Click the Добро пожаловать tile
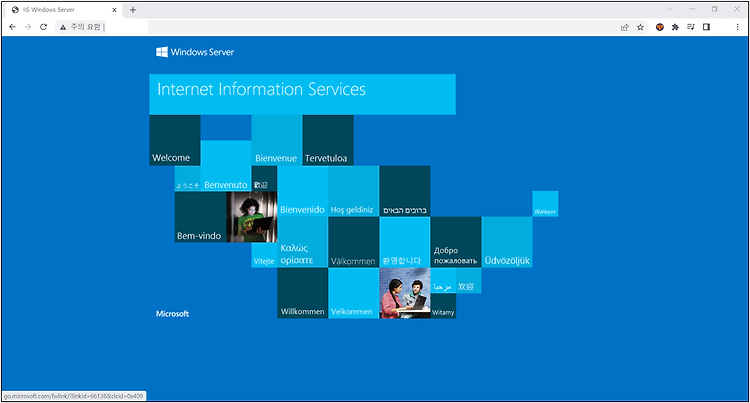 [x=456, y=242]
